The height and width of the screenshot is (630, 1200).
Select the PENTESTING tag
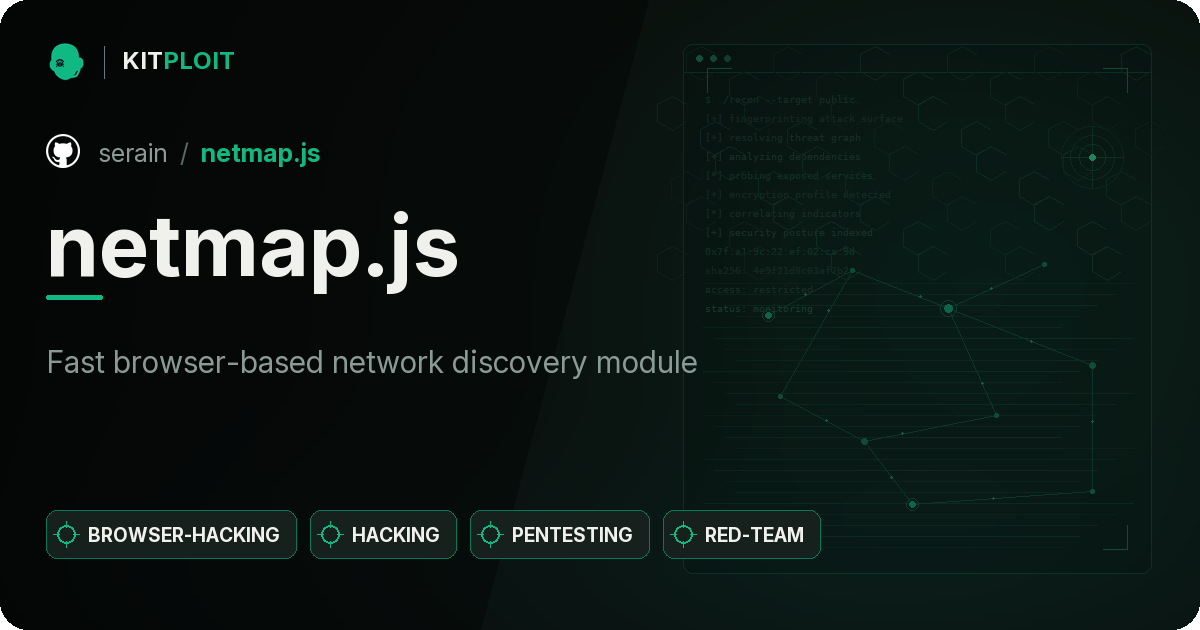point(560,535)
